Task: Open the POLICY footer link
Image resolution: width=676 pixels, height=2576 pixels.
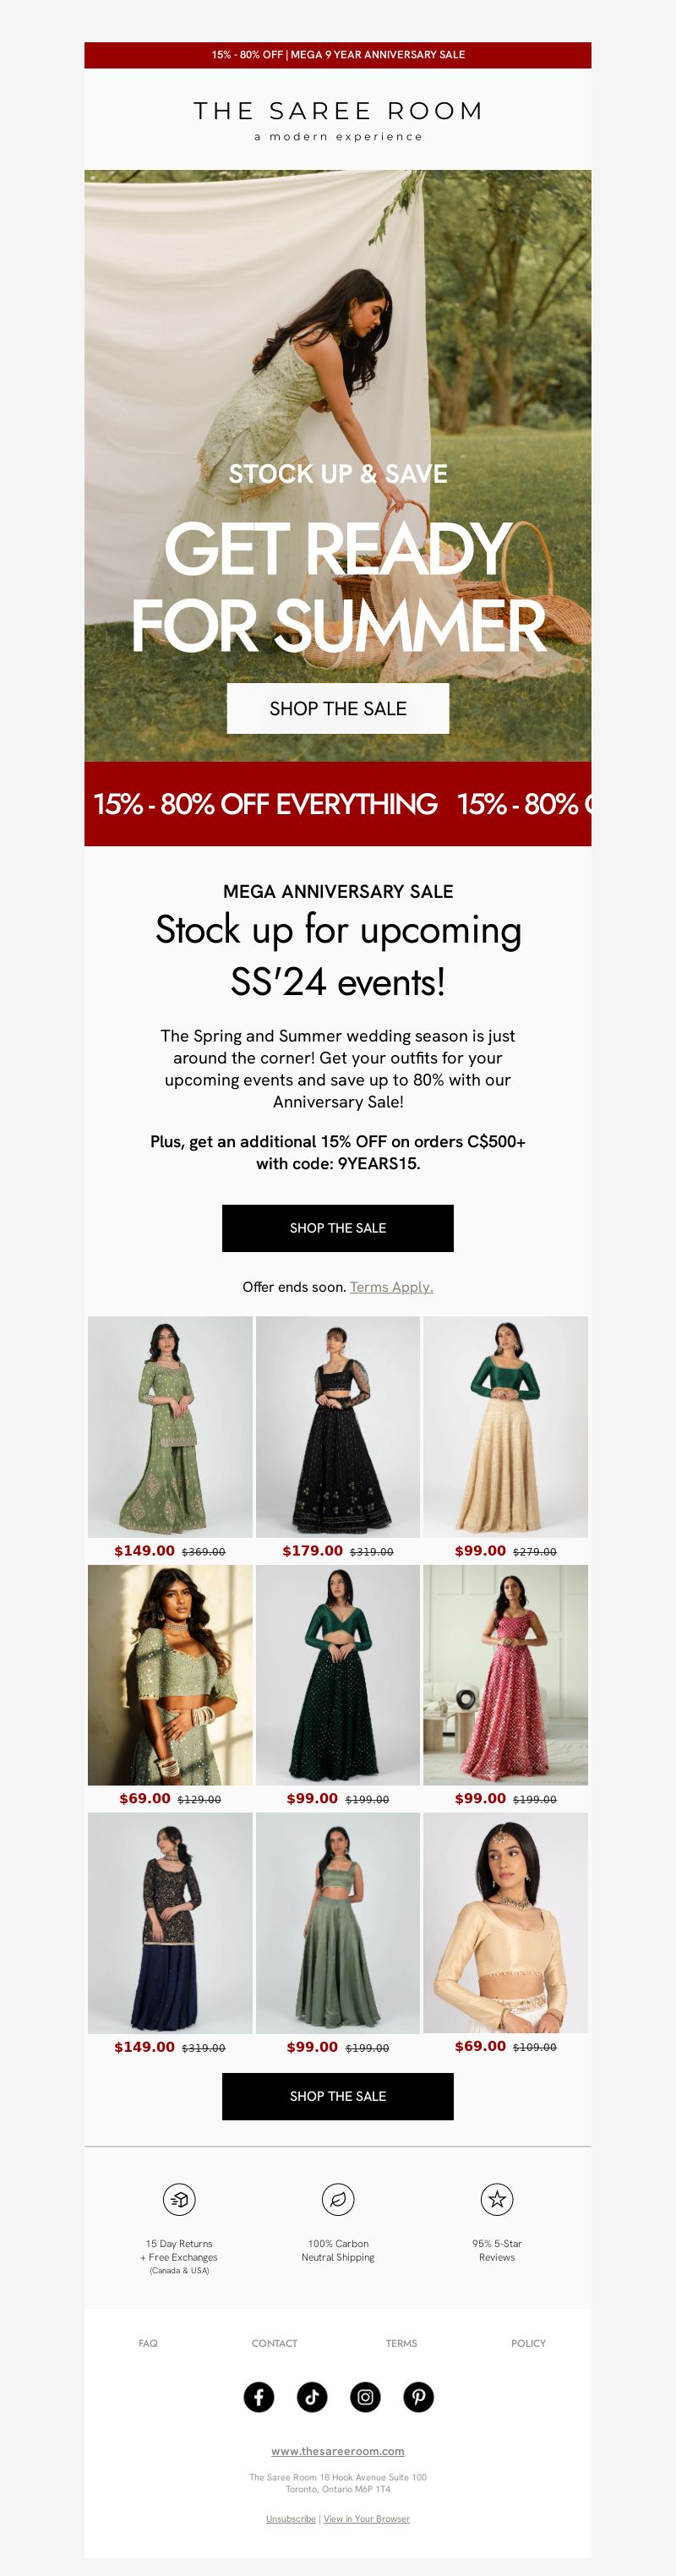Action: (528, 2343)
